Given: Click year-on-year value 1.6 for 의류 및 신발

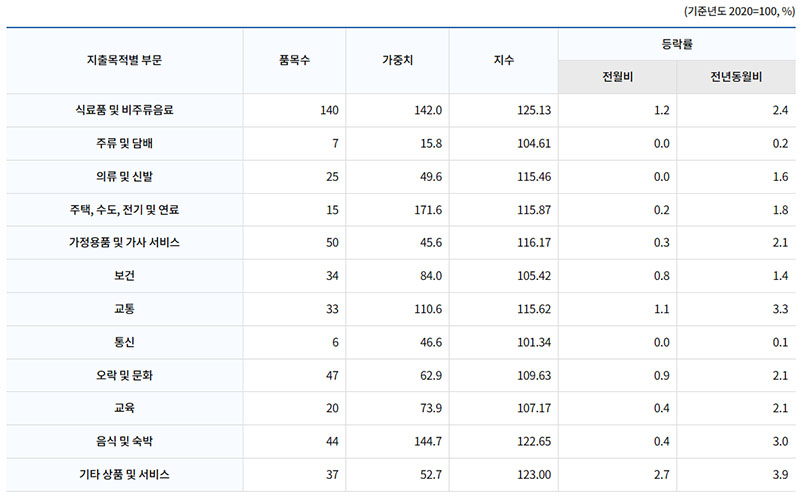Looking at the screenshot, I should (780, 177).
